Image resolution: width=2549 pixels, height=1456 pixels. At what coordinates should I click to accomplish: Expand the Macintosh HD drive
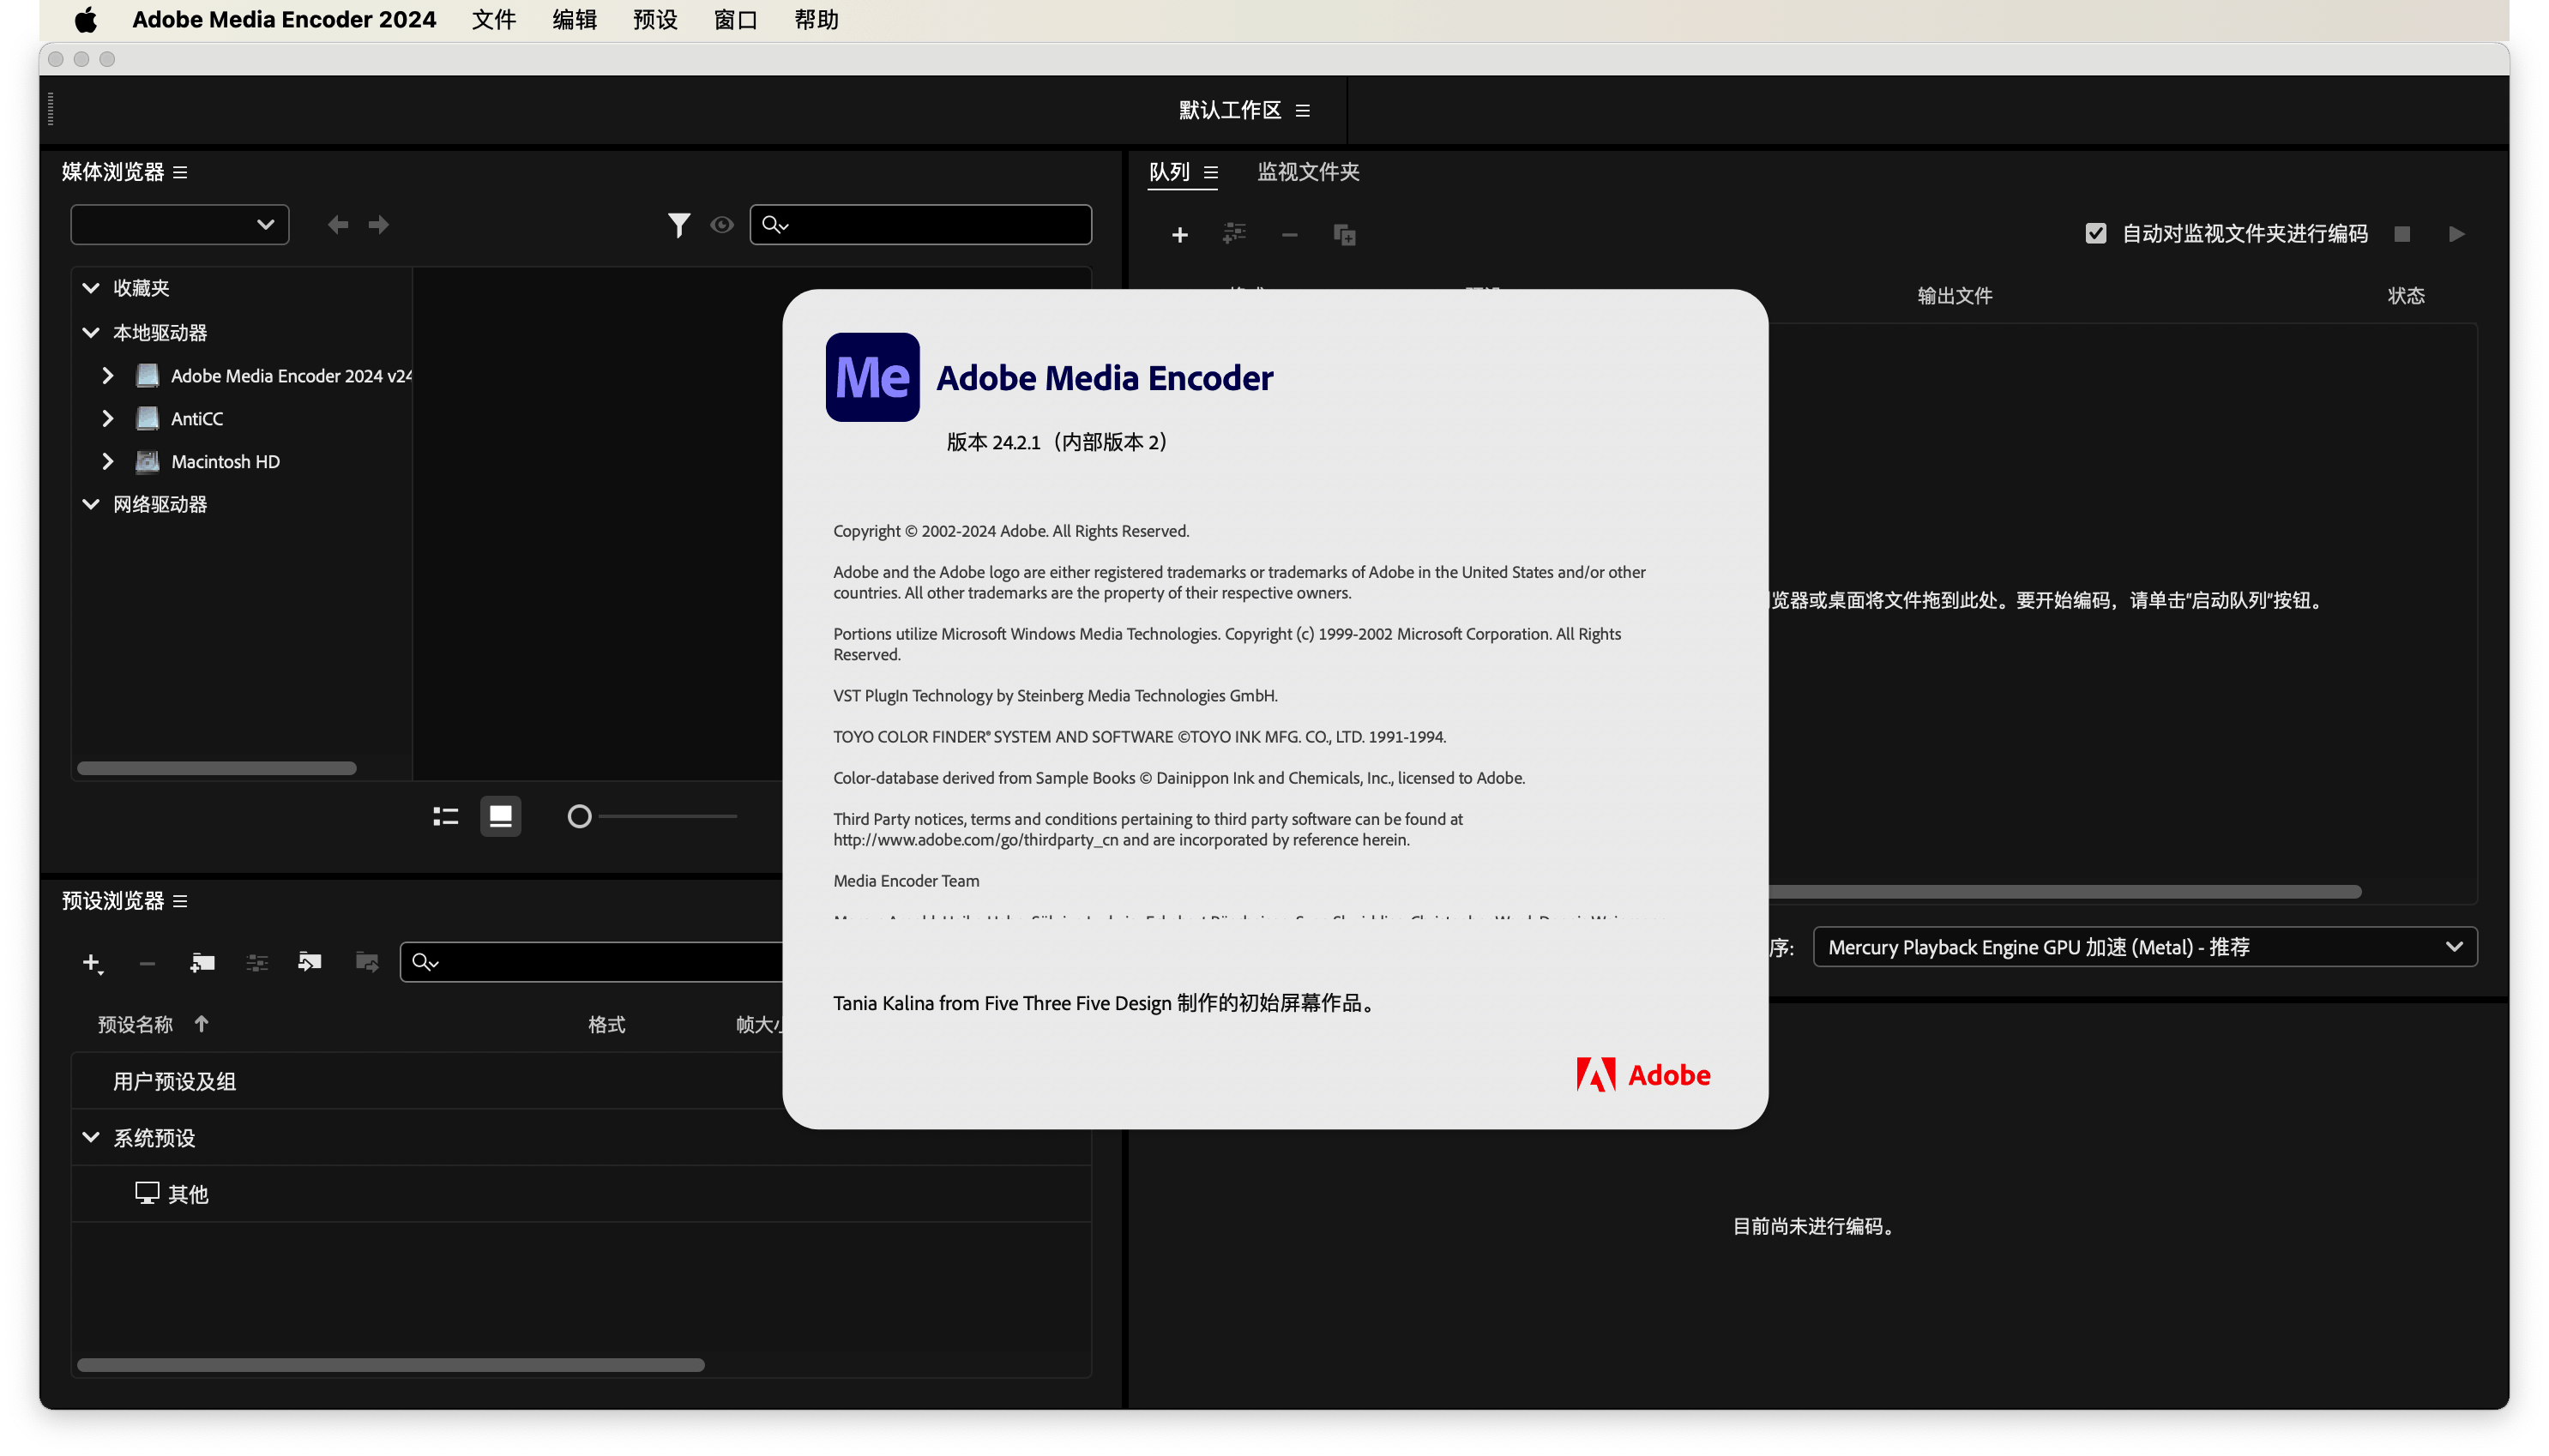click(108, 461)
